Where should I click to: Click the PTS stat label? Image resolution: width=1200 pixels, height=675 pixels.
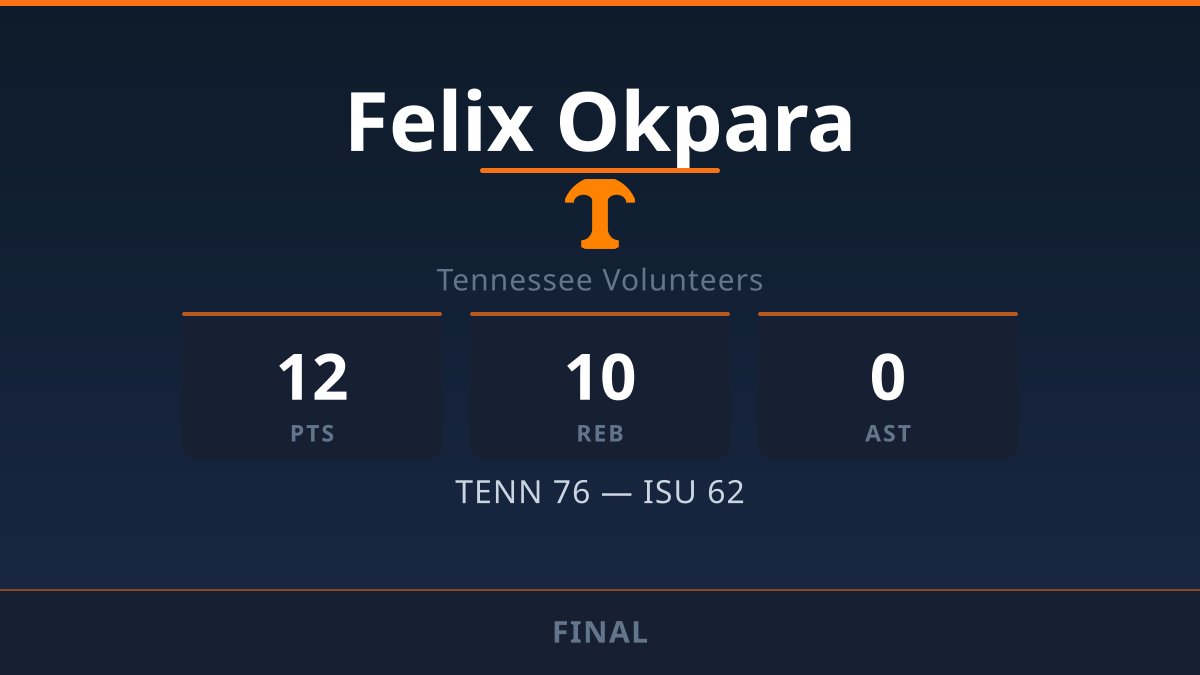pyautogui.click(x=312, y=434)
